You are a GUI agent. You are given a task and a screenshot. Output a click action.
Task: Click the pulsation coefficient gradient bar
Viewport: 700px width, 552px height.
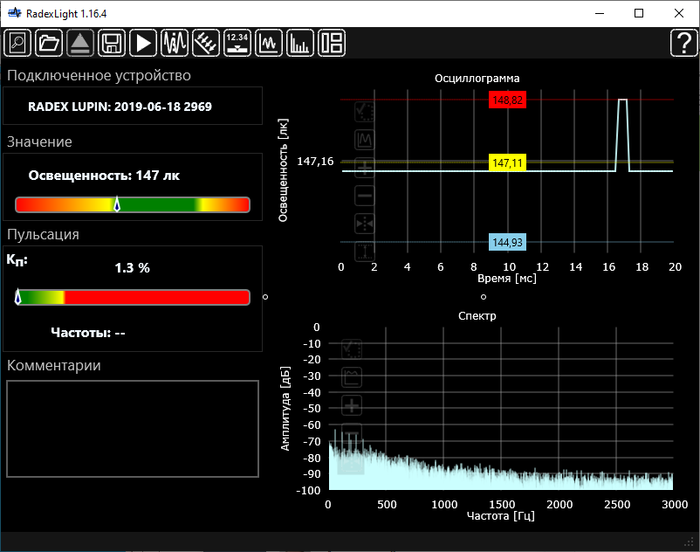(x=132, y=297)
